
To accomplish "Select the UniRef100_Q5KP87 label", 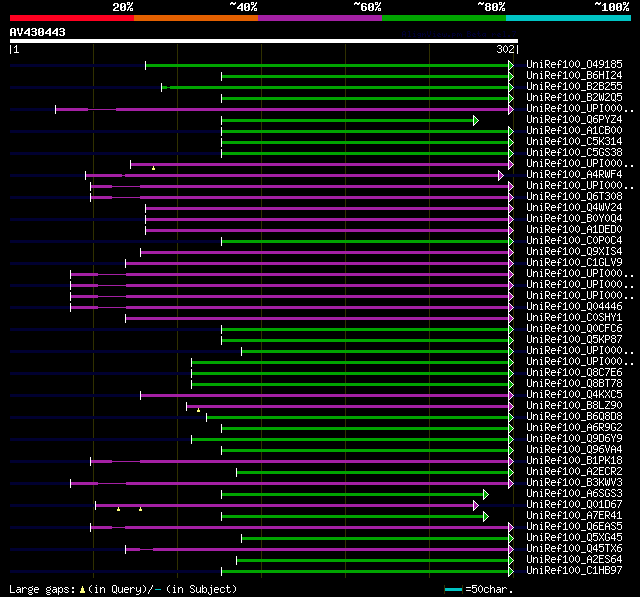I will [x=574, y=340].
